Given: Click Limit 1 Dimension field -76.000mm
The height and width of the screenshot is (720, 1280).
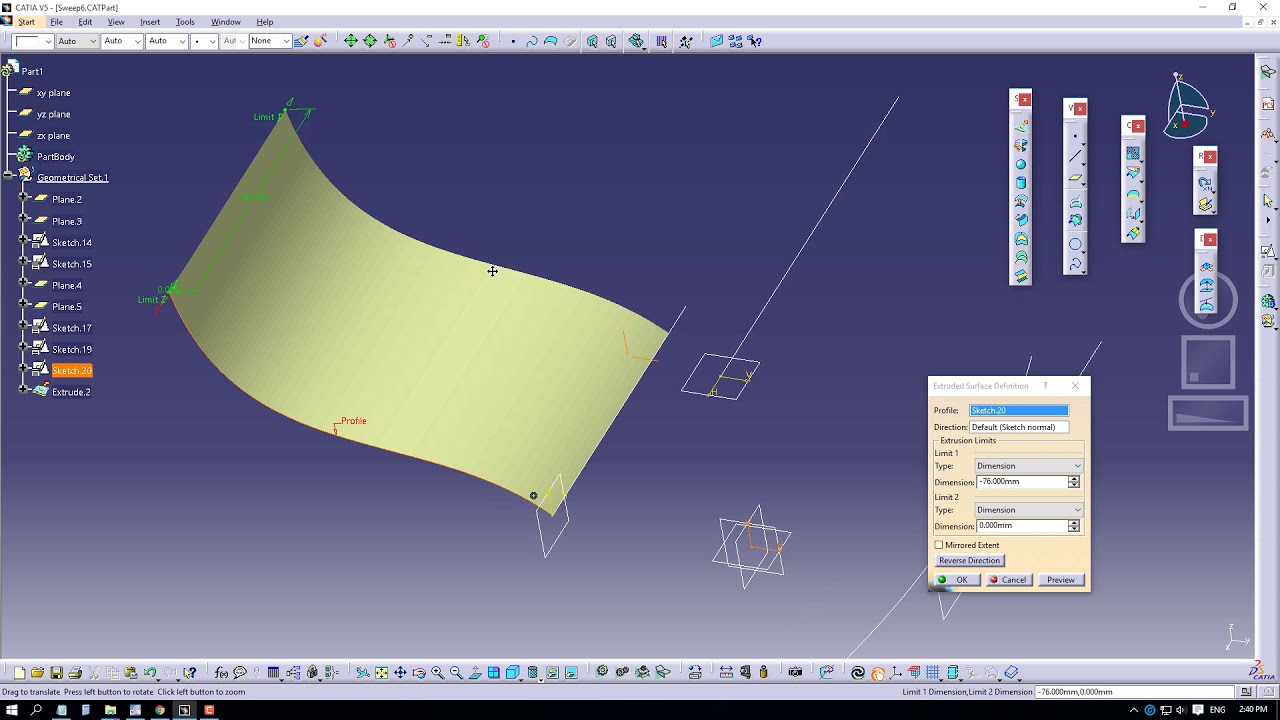Looking at the screenshot, I should pos(1021,482).
